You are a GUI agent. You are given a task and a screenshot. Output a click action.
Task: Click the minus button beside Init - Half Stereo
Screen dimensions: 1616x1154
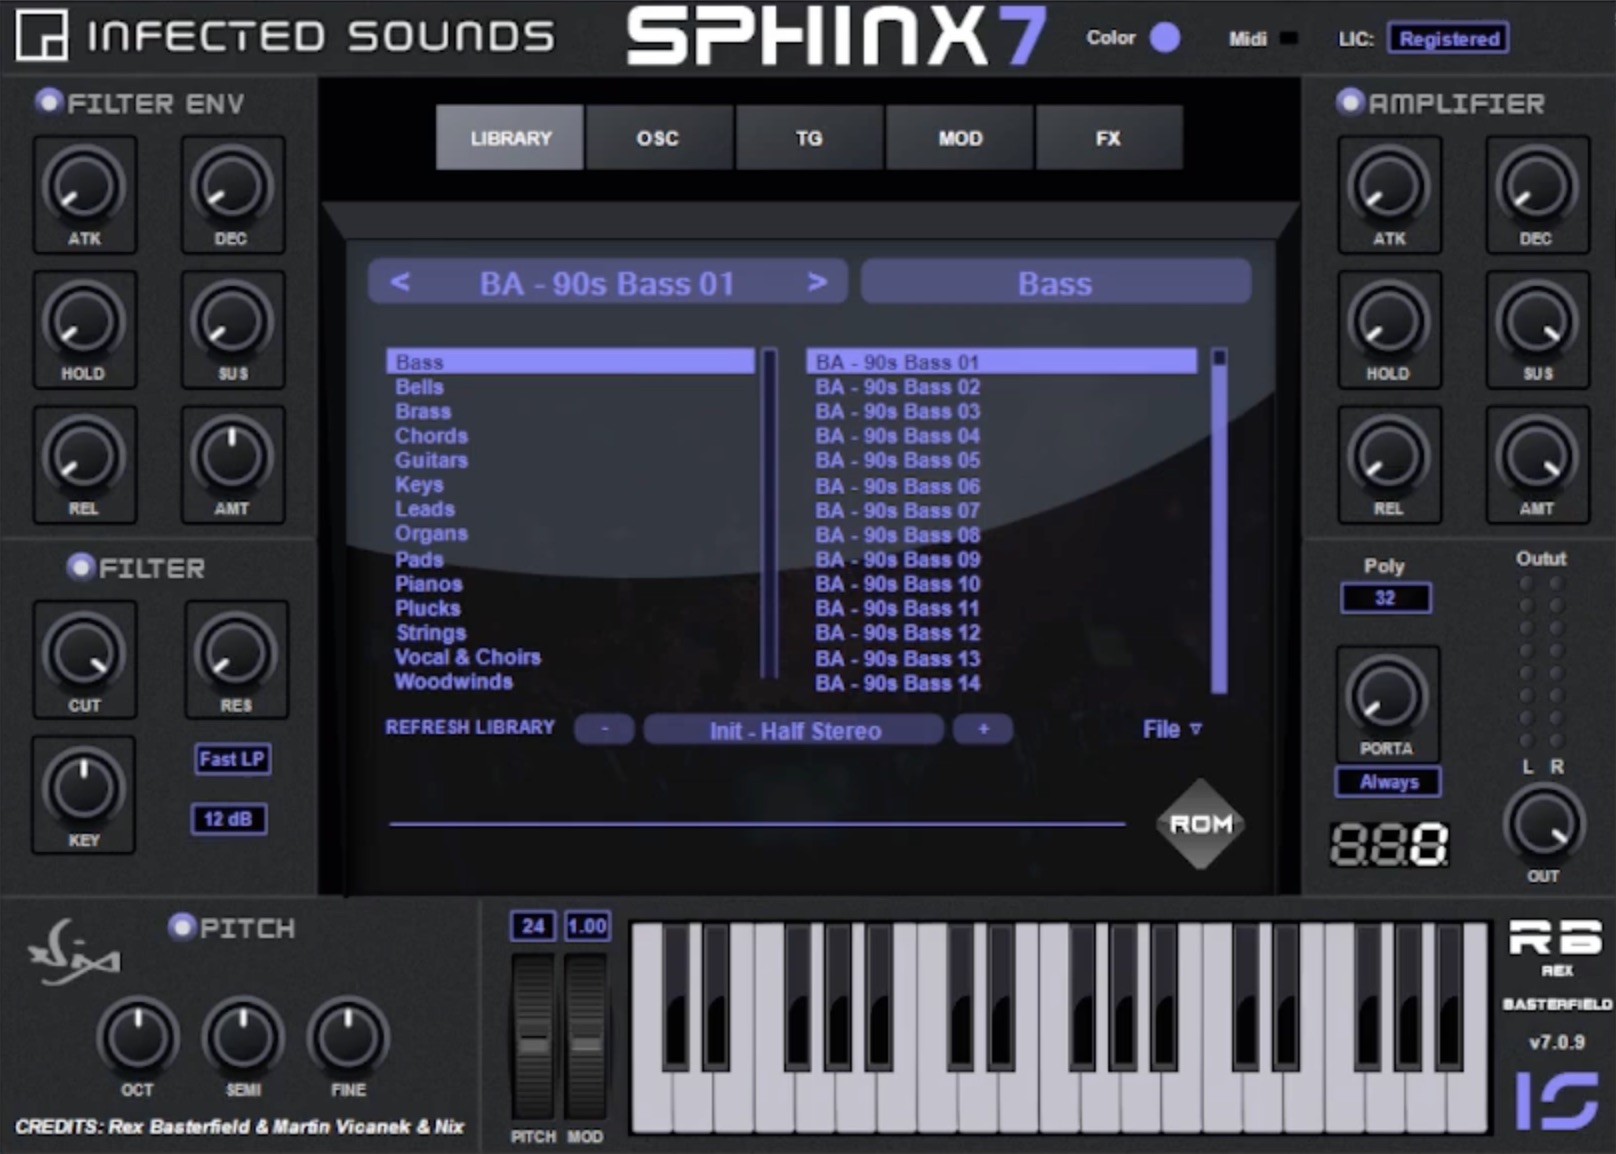(x=604, y=730)
